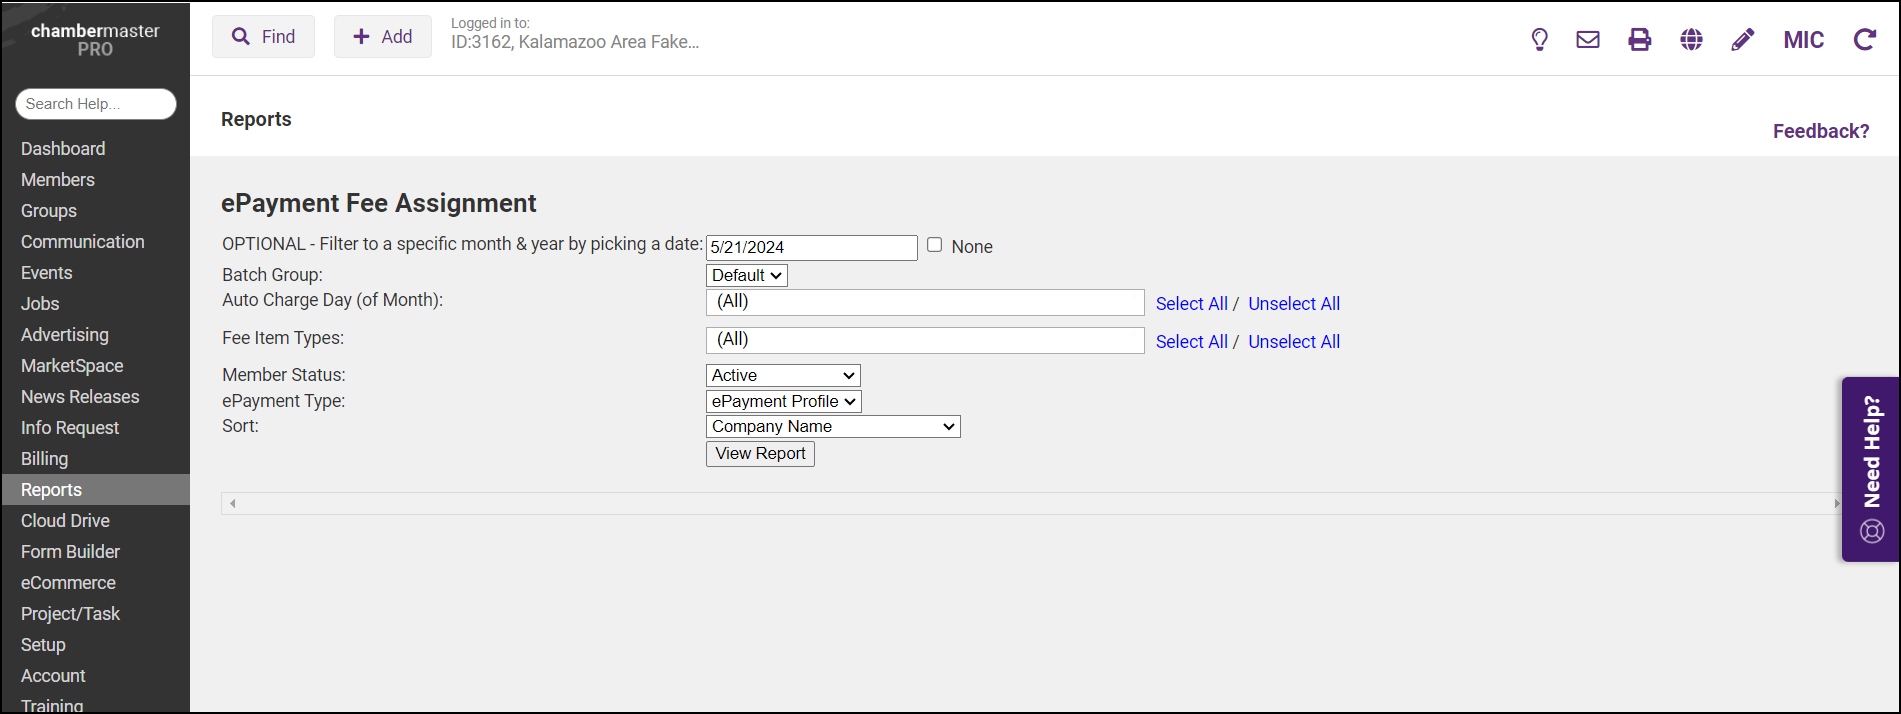
Task: Click the printer icon in the header
Action: tap(1640, 40)
